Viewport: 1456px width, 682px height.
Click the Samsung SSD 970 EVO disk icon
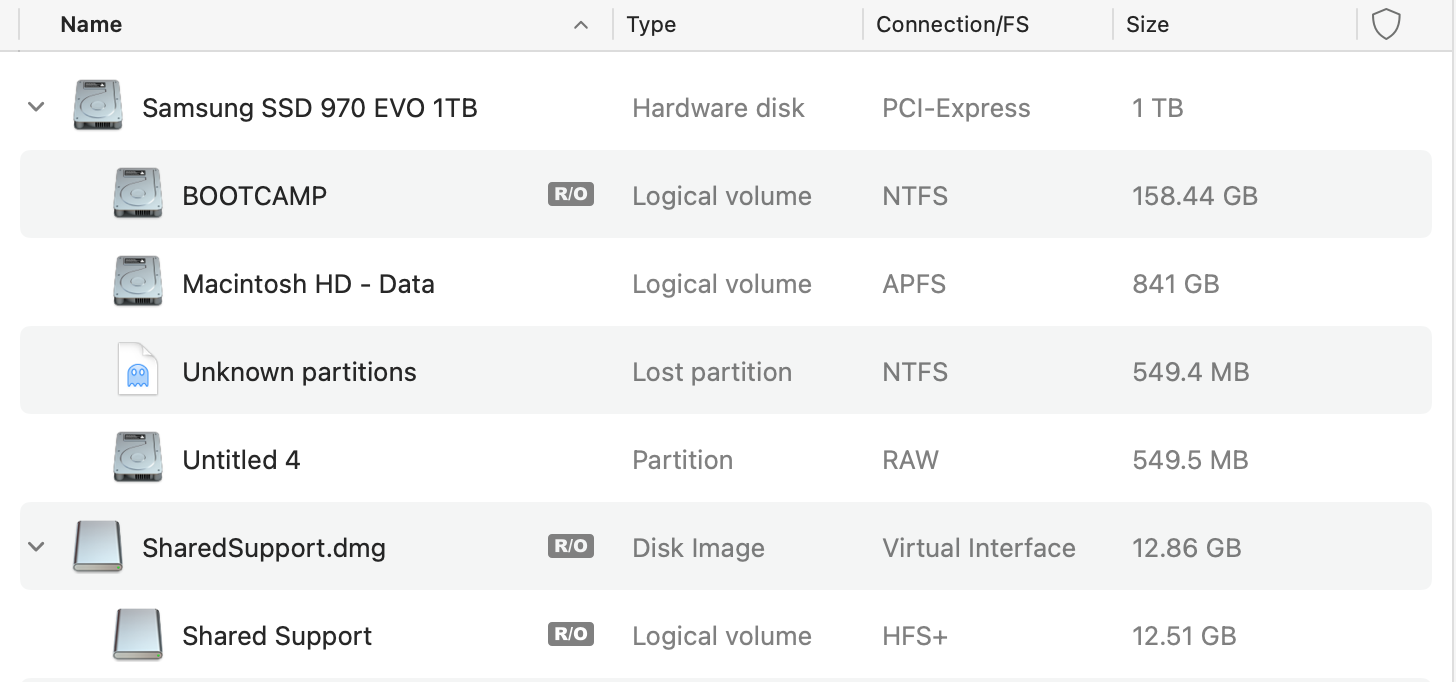pyautogui.click(x=98, y=106)
